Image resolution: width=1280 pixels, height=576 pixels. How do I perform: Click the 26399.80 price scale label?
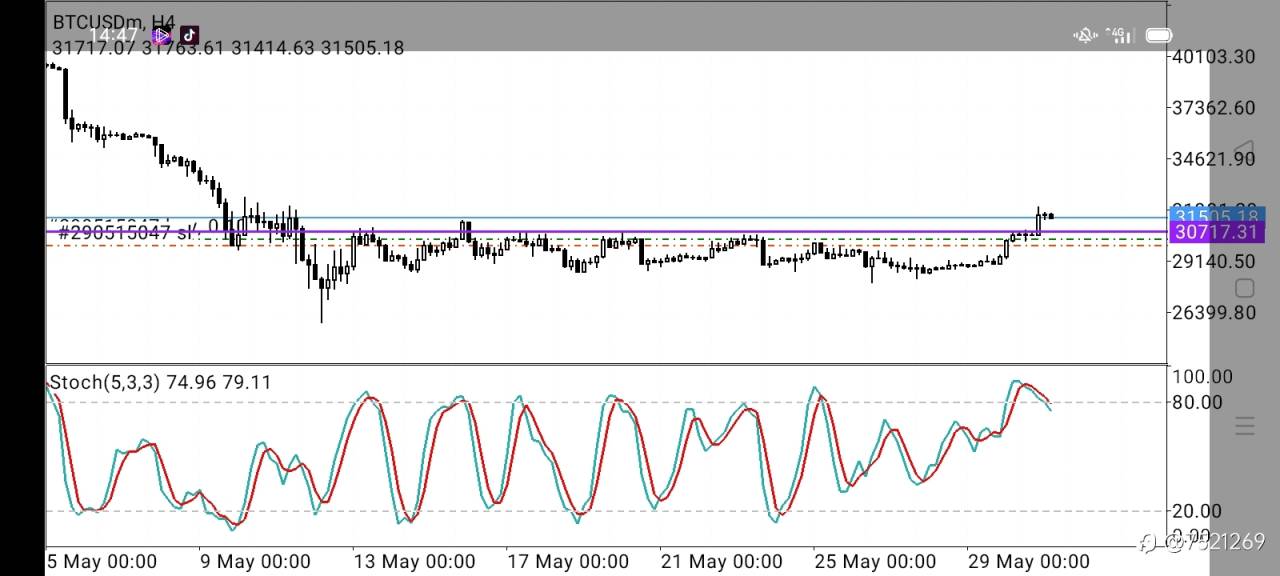tap(1214, 312)
